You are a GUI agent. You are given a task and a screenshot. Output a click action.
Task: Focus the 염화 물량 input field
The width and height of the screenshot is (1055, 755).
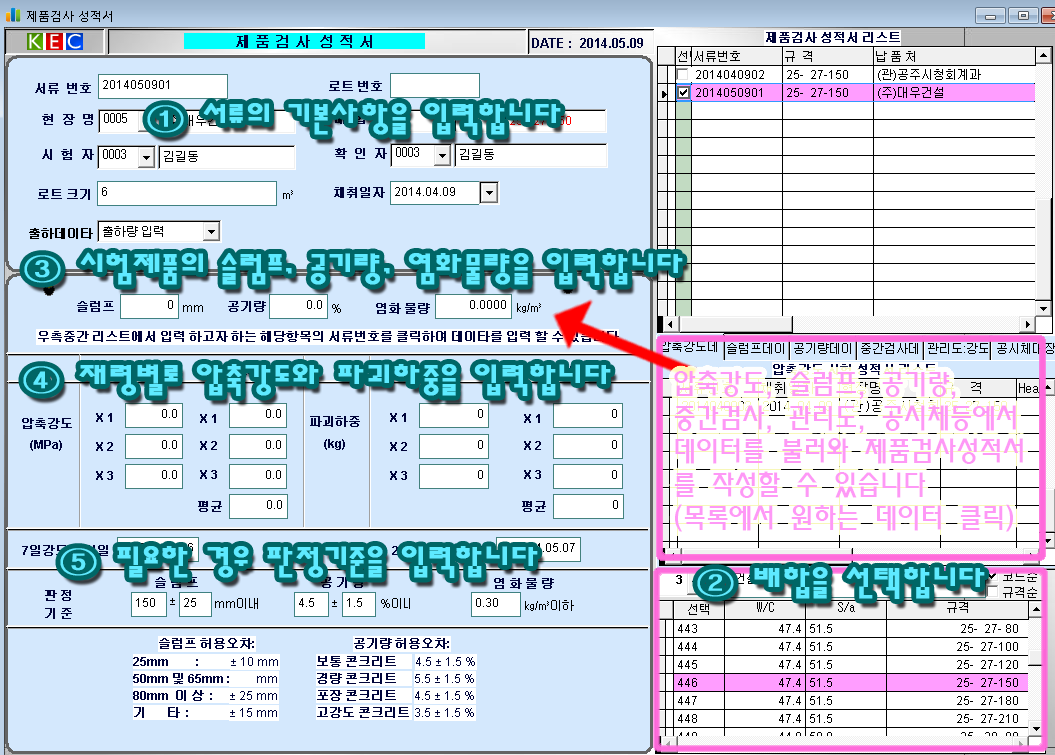(473, 306)
